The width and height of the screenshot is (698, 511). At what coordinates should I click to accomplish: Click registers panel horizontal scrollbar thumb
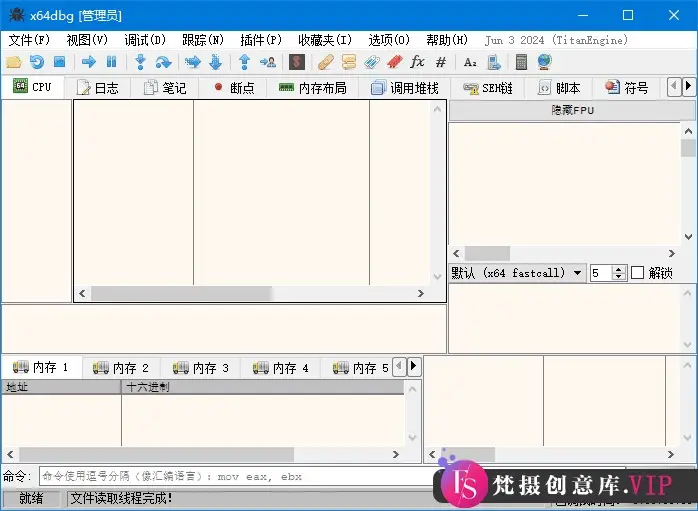(x=487, y=253)
